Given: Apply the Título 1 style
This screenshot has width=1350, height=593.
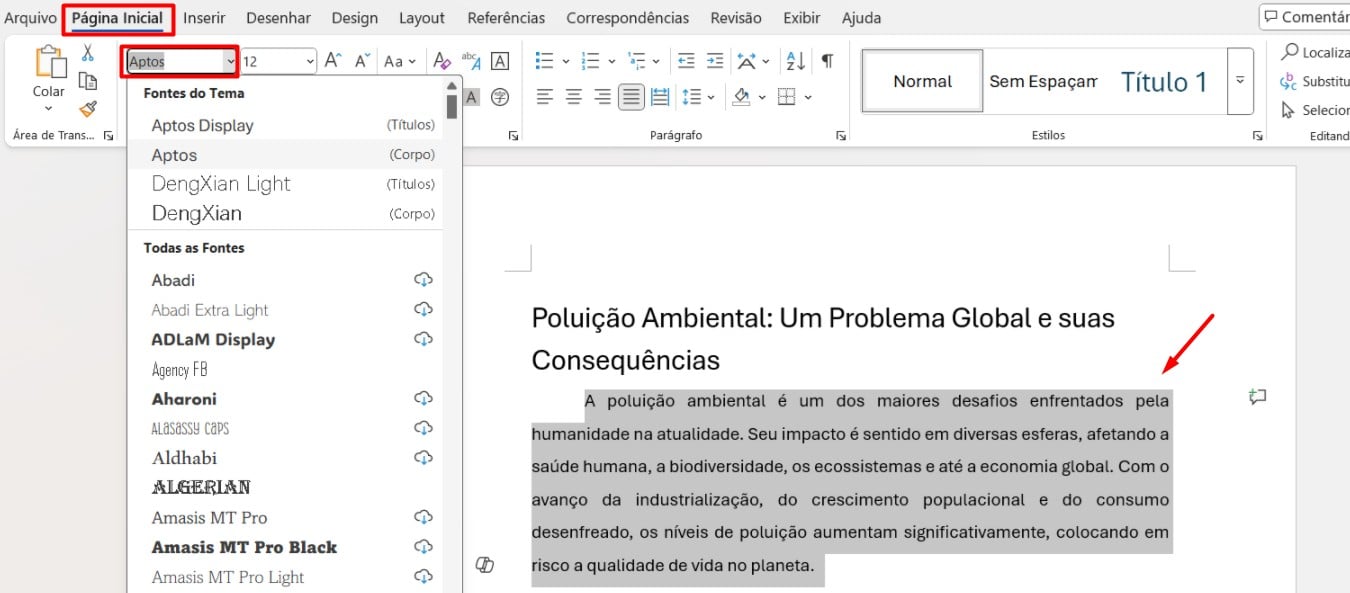Looking at the screenshot, I should click(1164, 81).
